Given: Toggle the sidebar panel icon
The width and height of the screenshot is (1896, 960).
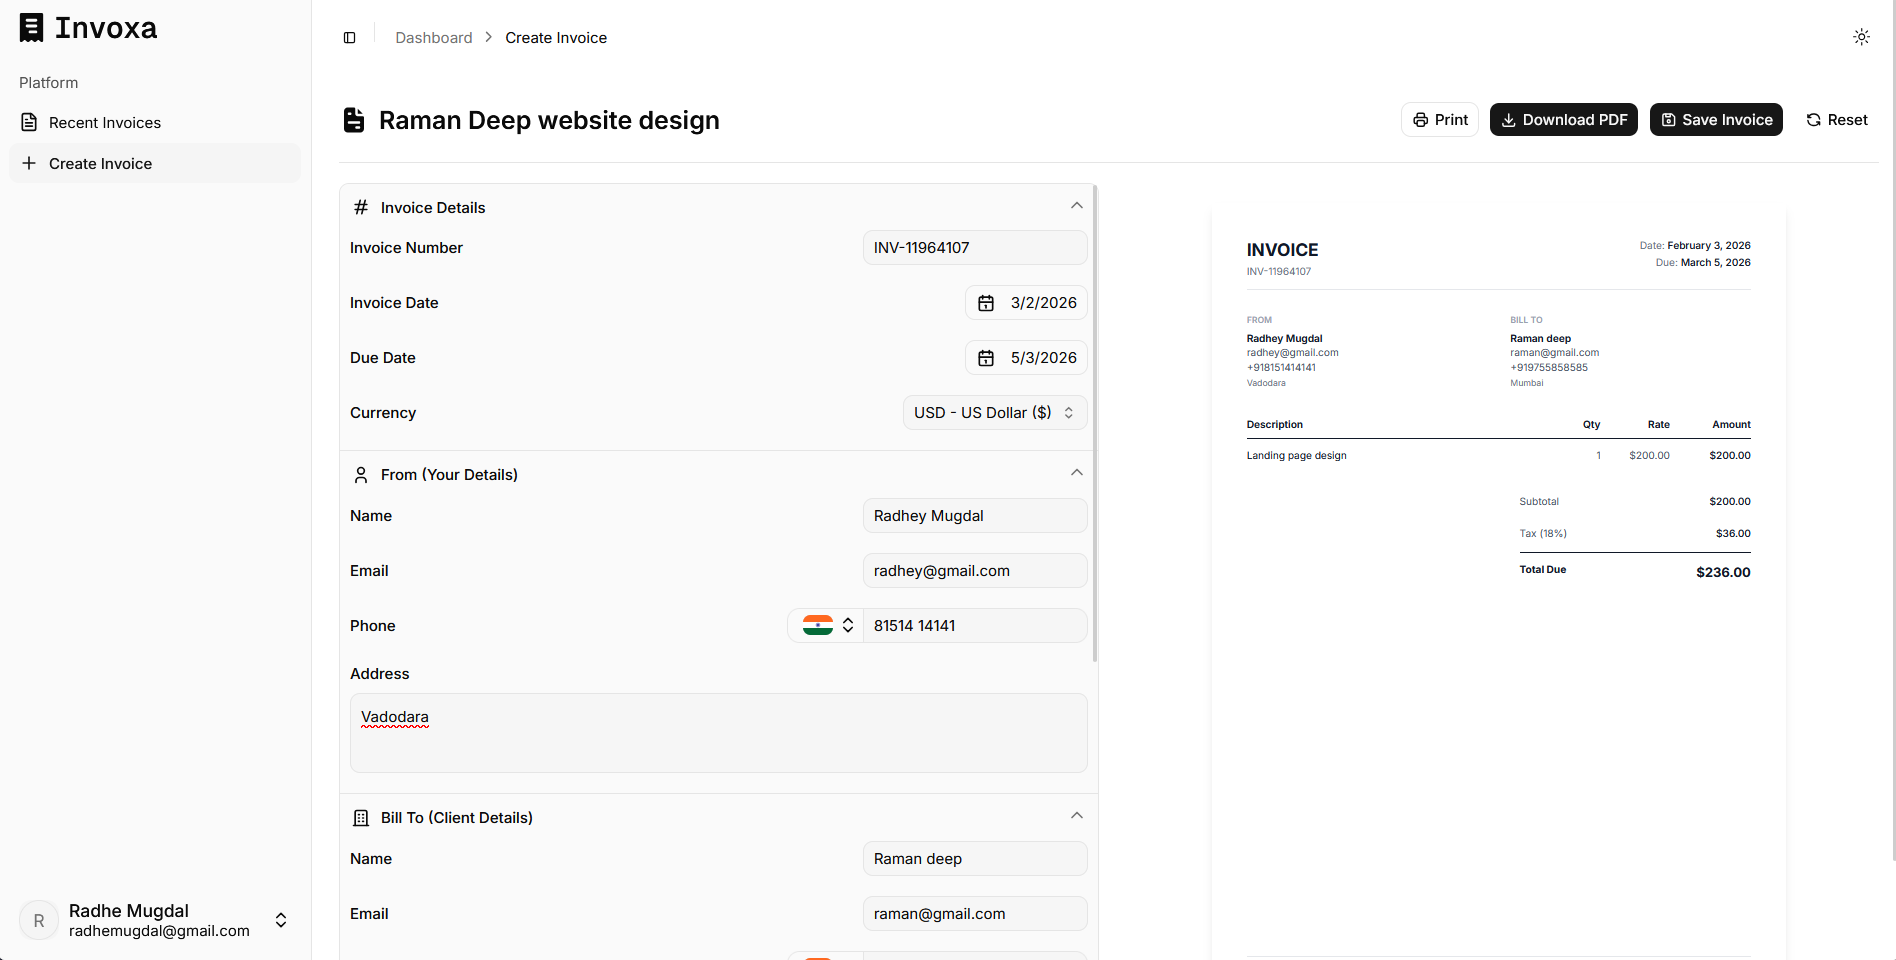Looking at the screenshot, I should click(x=349, y=38).
